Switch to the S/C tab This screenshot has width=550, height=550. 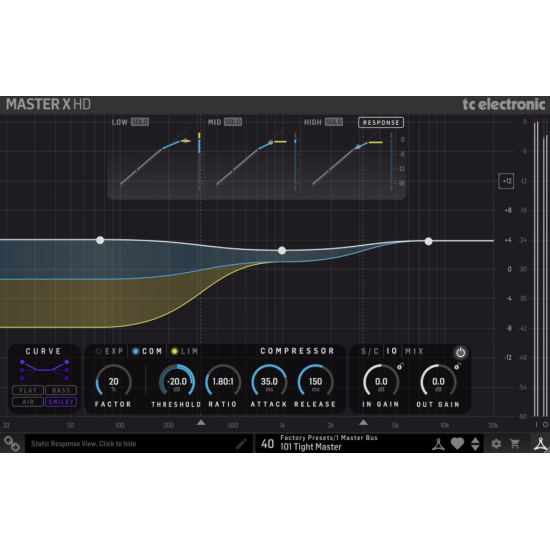tap(370, 351)
